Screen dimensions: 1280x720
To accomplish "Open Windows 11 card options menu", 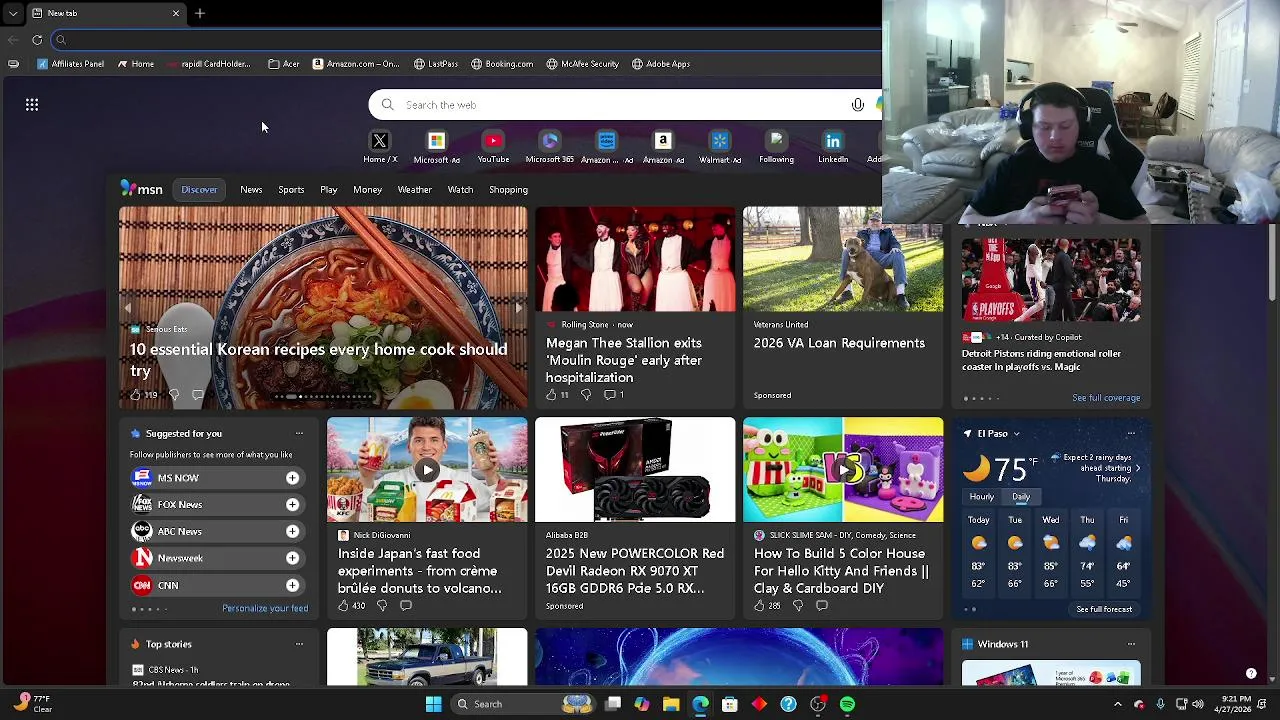I will (x=1131, y=644).
